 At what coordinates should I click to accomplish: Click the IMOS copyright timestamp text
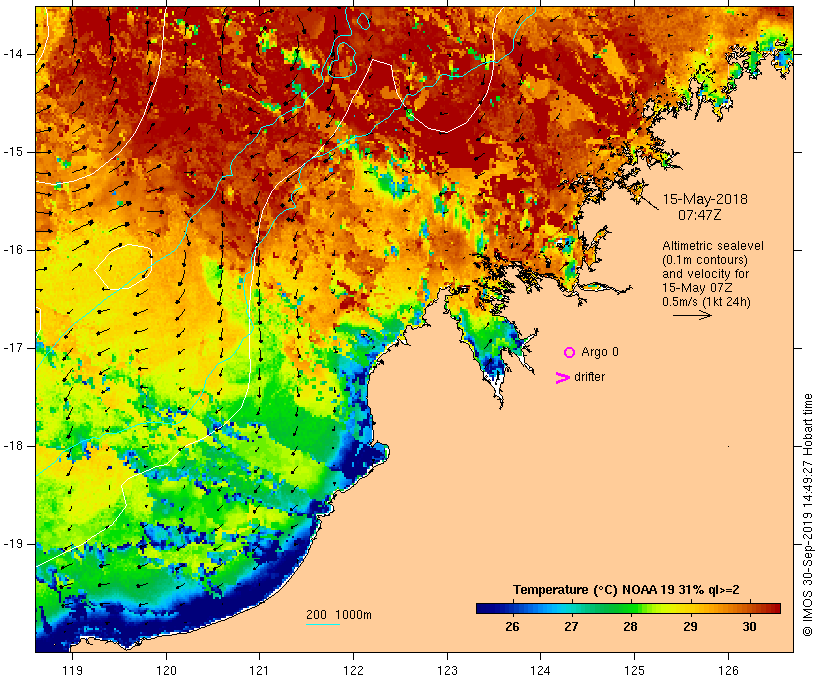click(x=808, y=515)
